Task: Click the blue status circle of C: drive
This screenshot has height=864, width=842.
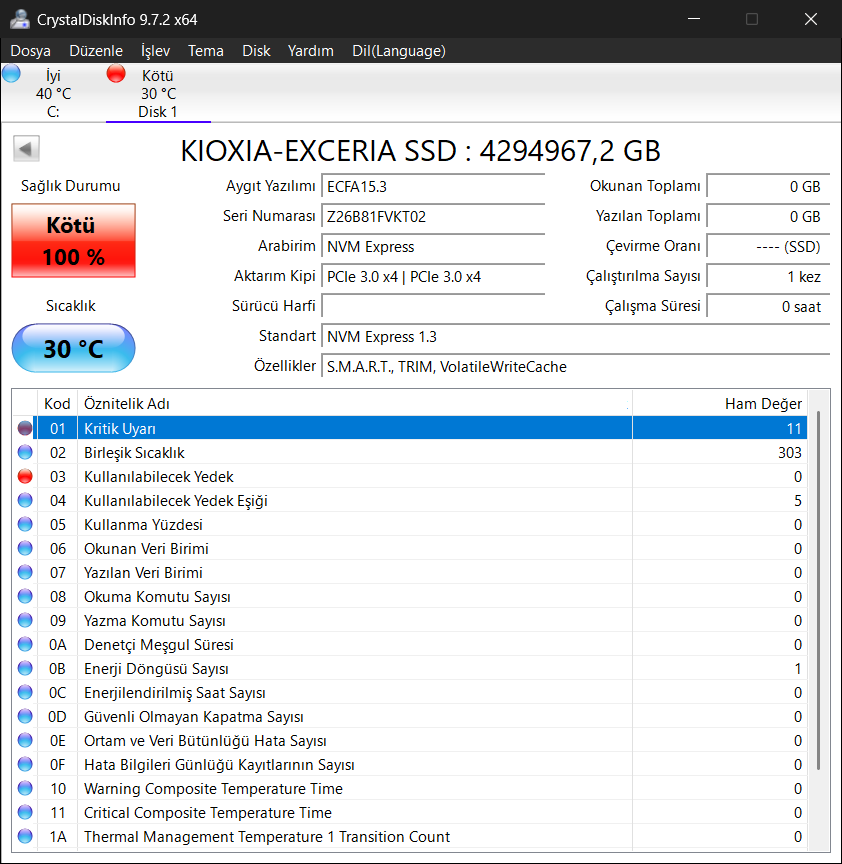Action: pos(11,73)
